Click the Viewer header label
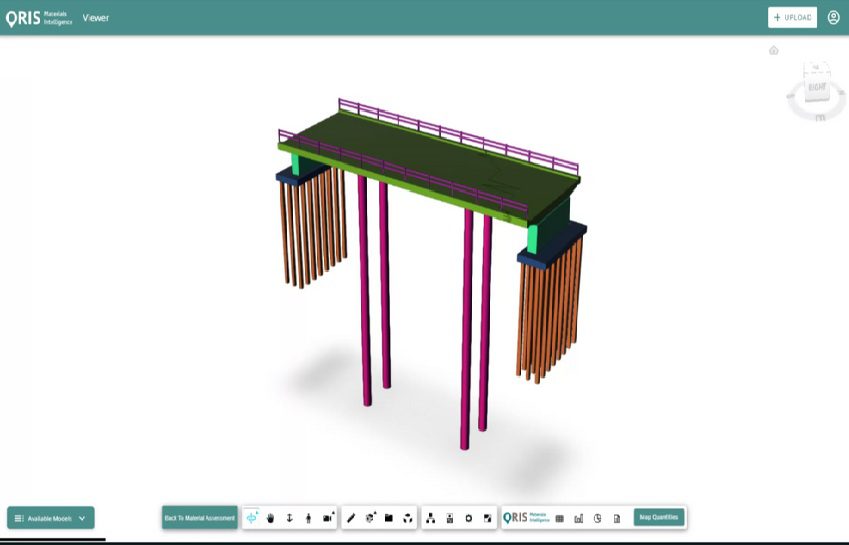Viewport: 849px width, 545px height. tap(96, 18)
